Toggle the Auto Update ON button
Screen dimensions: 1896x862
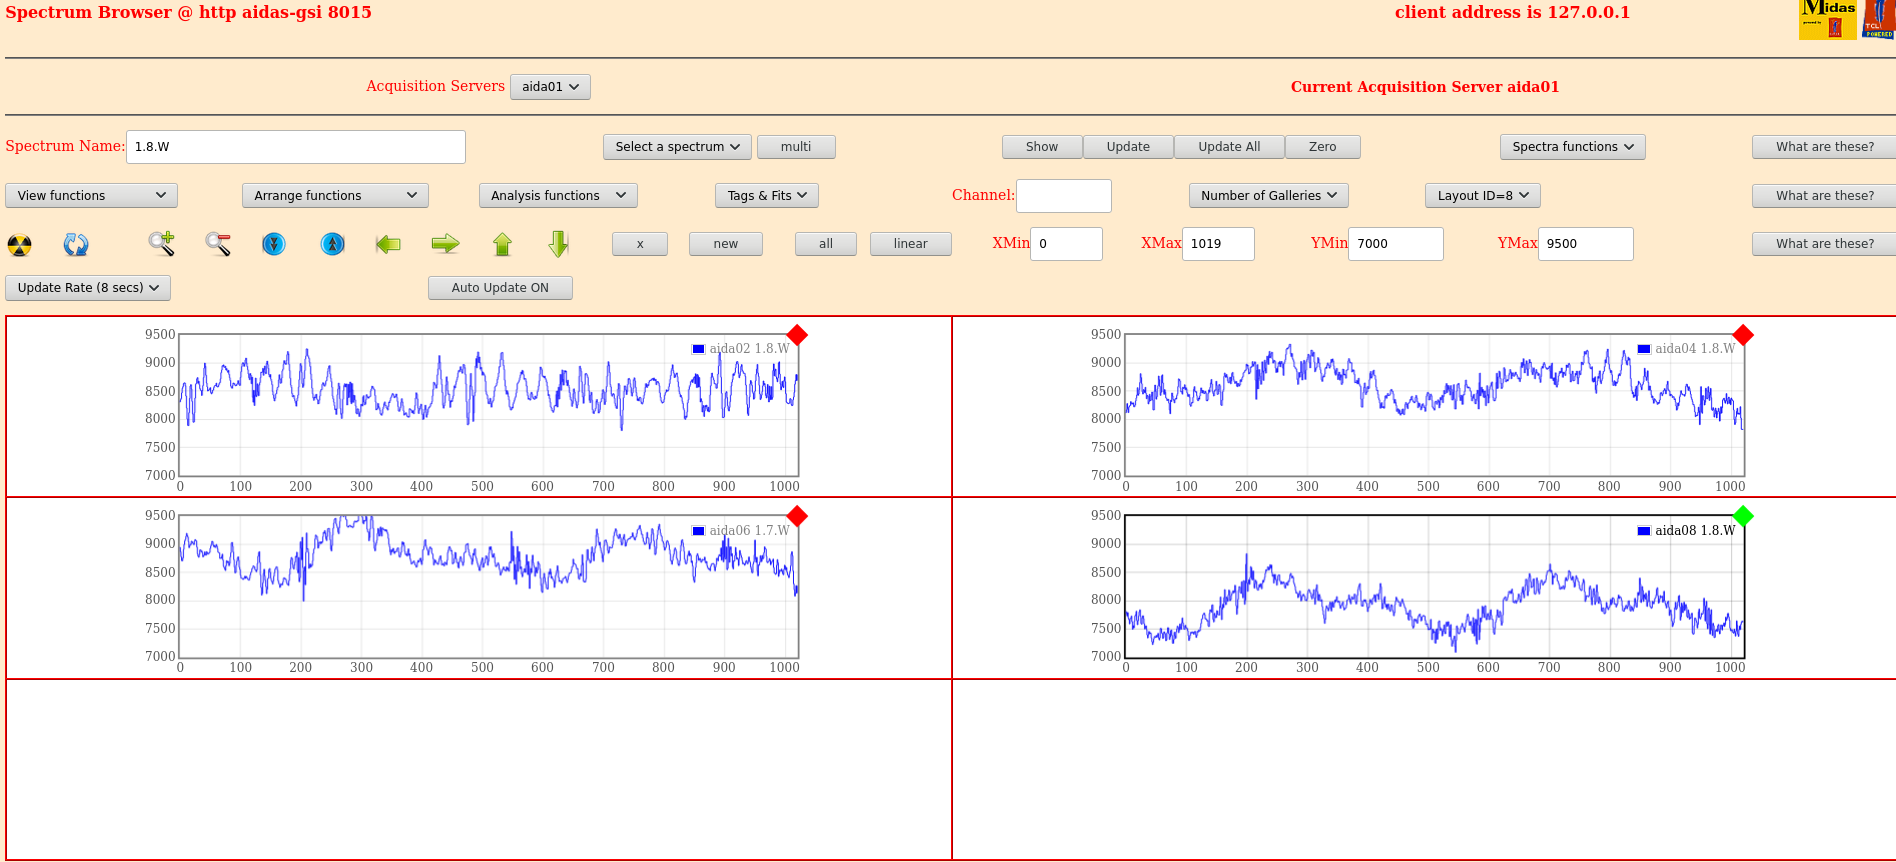tap(500, 288)
